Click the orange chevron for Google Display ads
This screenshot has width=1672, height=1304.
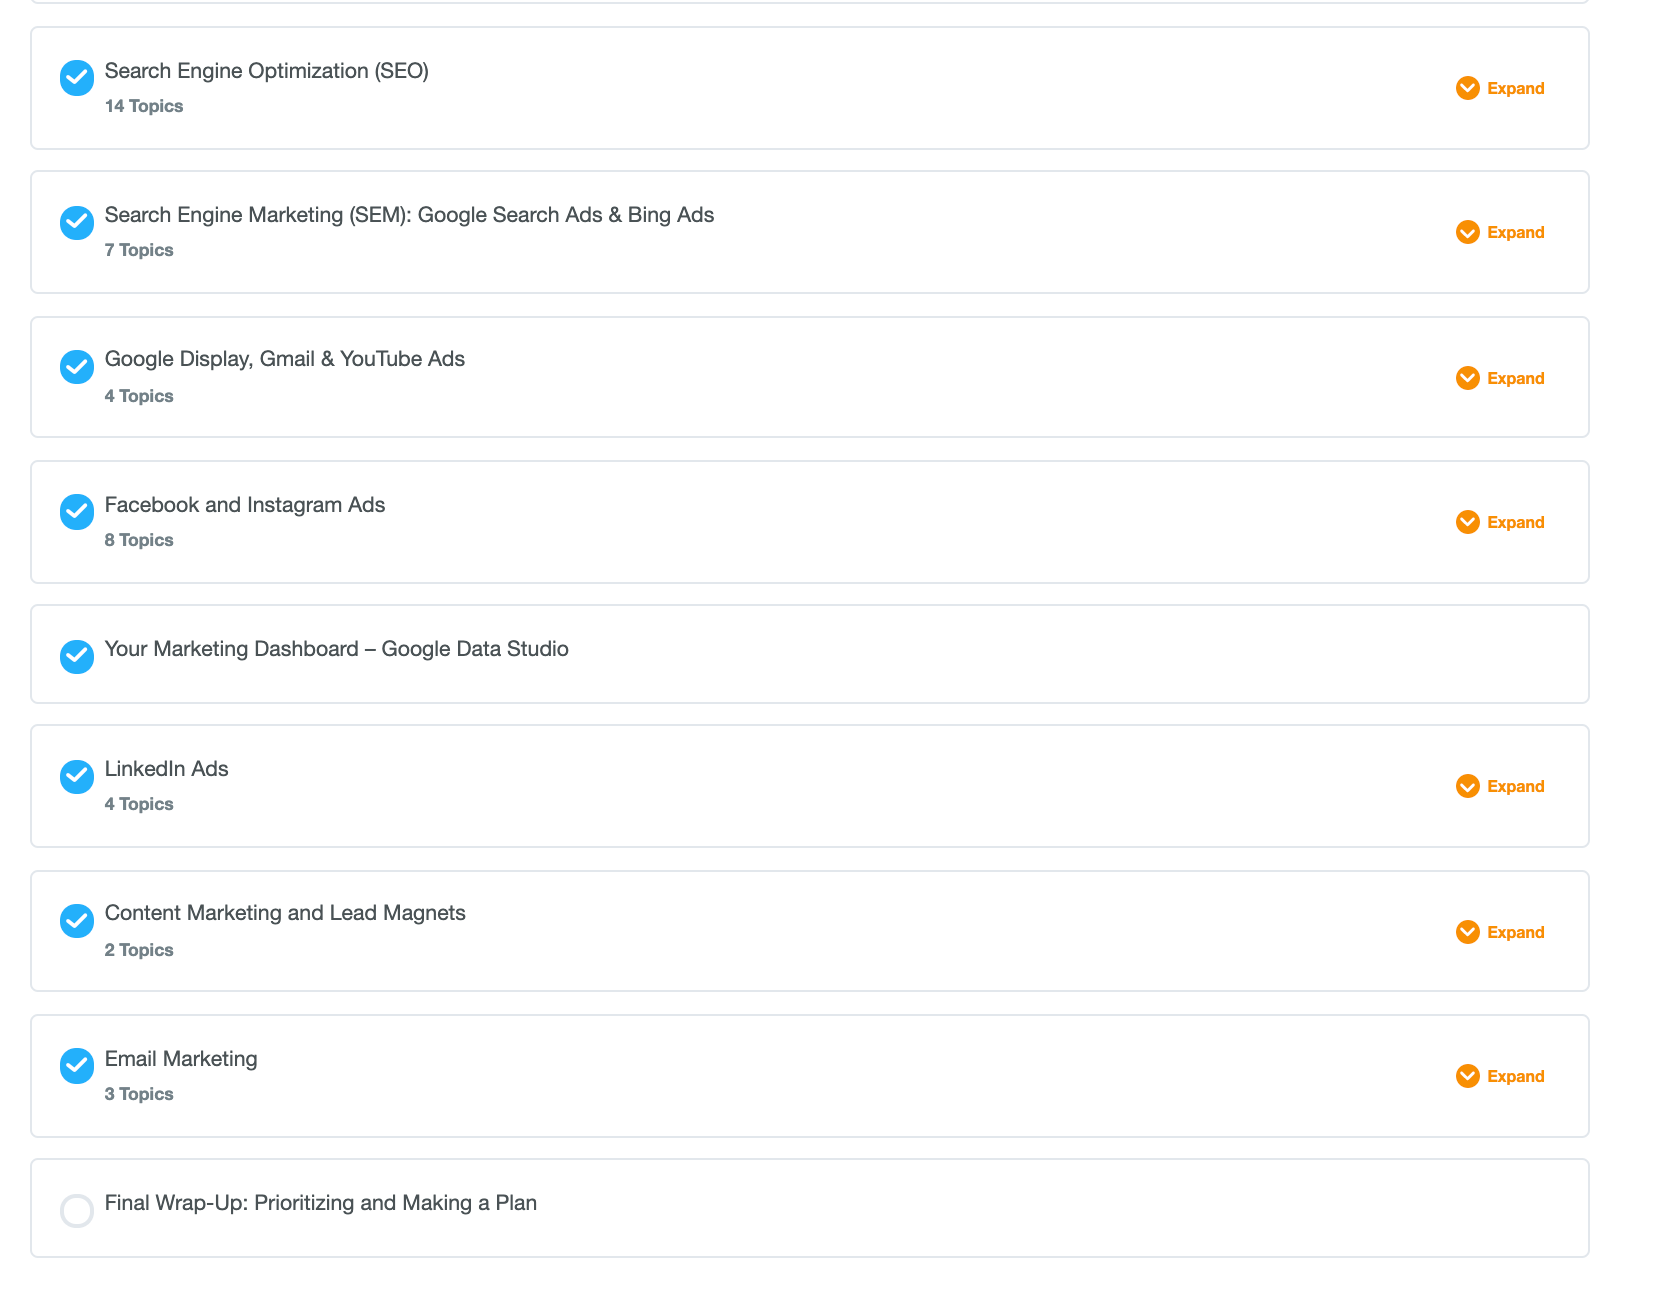[x=1468, y=378]
